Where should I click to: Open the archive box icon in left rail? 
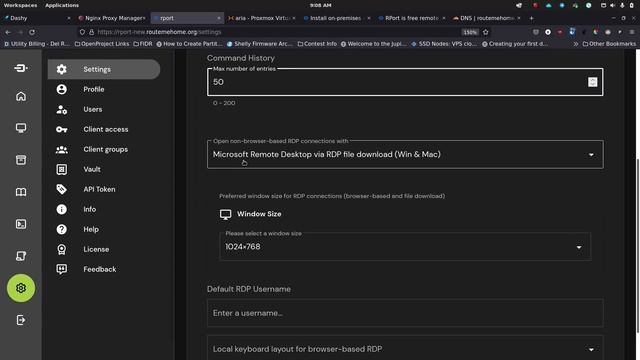(x=21, y=160)
